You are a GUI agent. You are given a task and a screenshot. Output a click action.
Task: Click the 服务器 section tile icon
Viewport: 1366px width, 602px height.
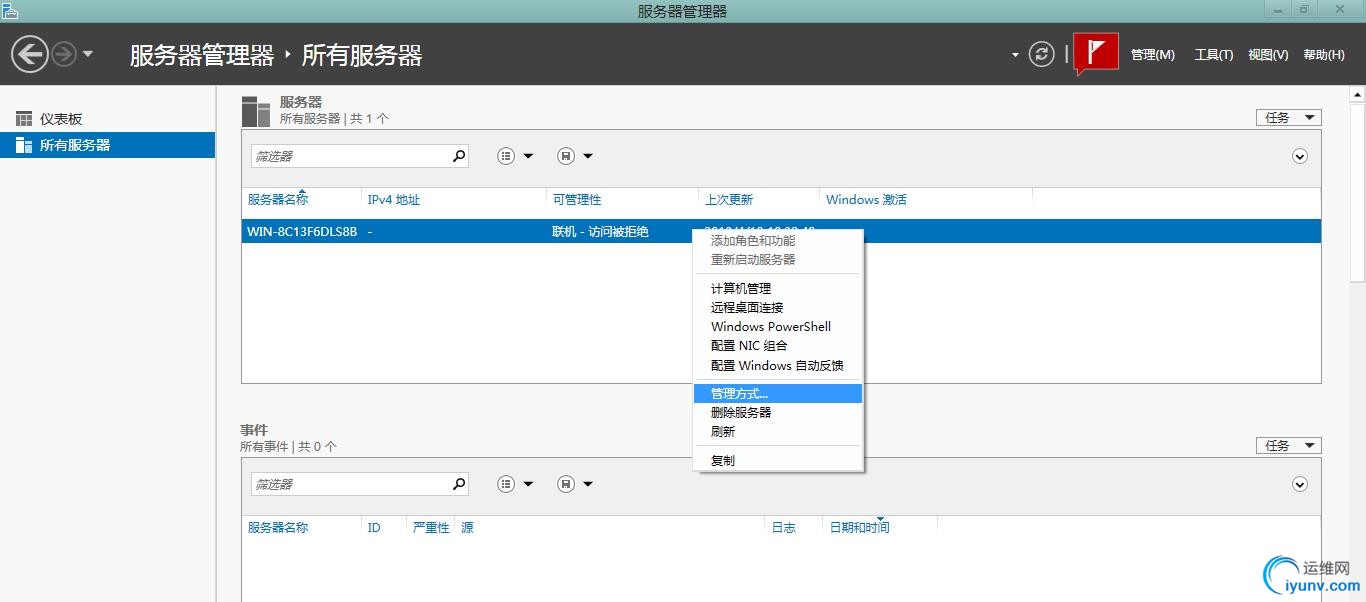[x=256, y=112]
